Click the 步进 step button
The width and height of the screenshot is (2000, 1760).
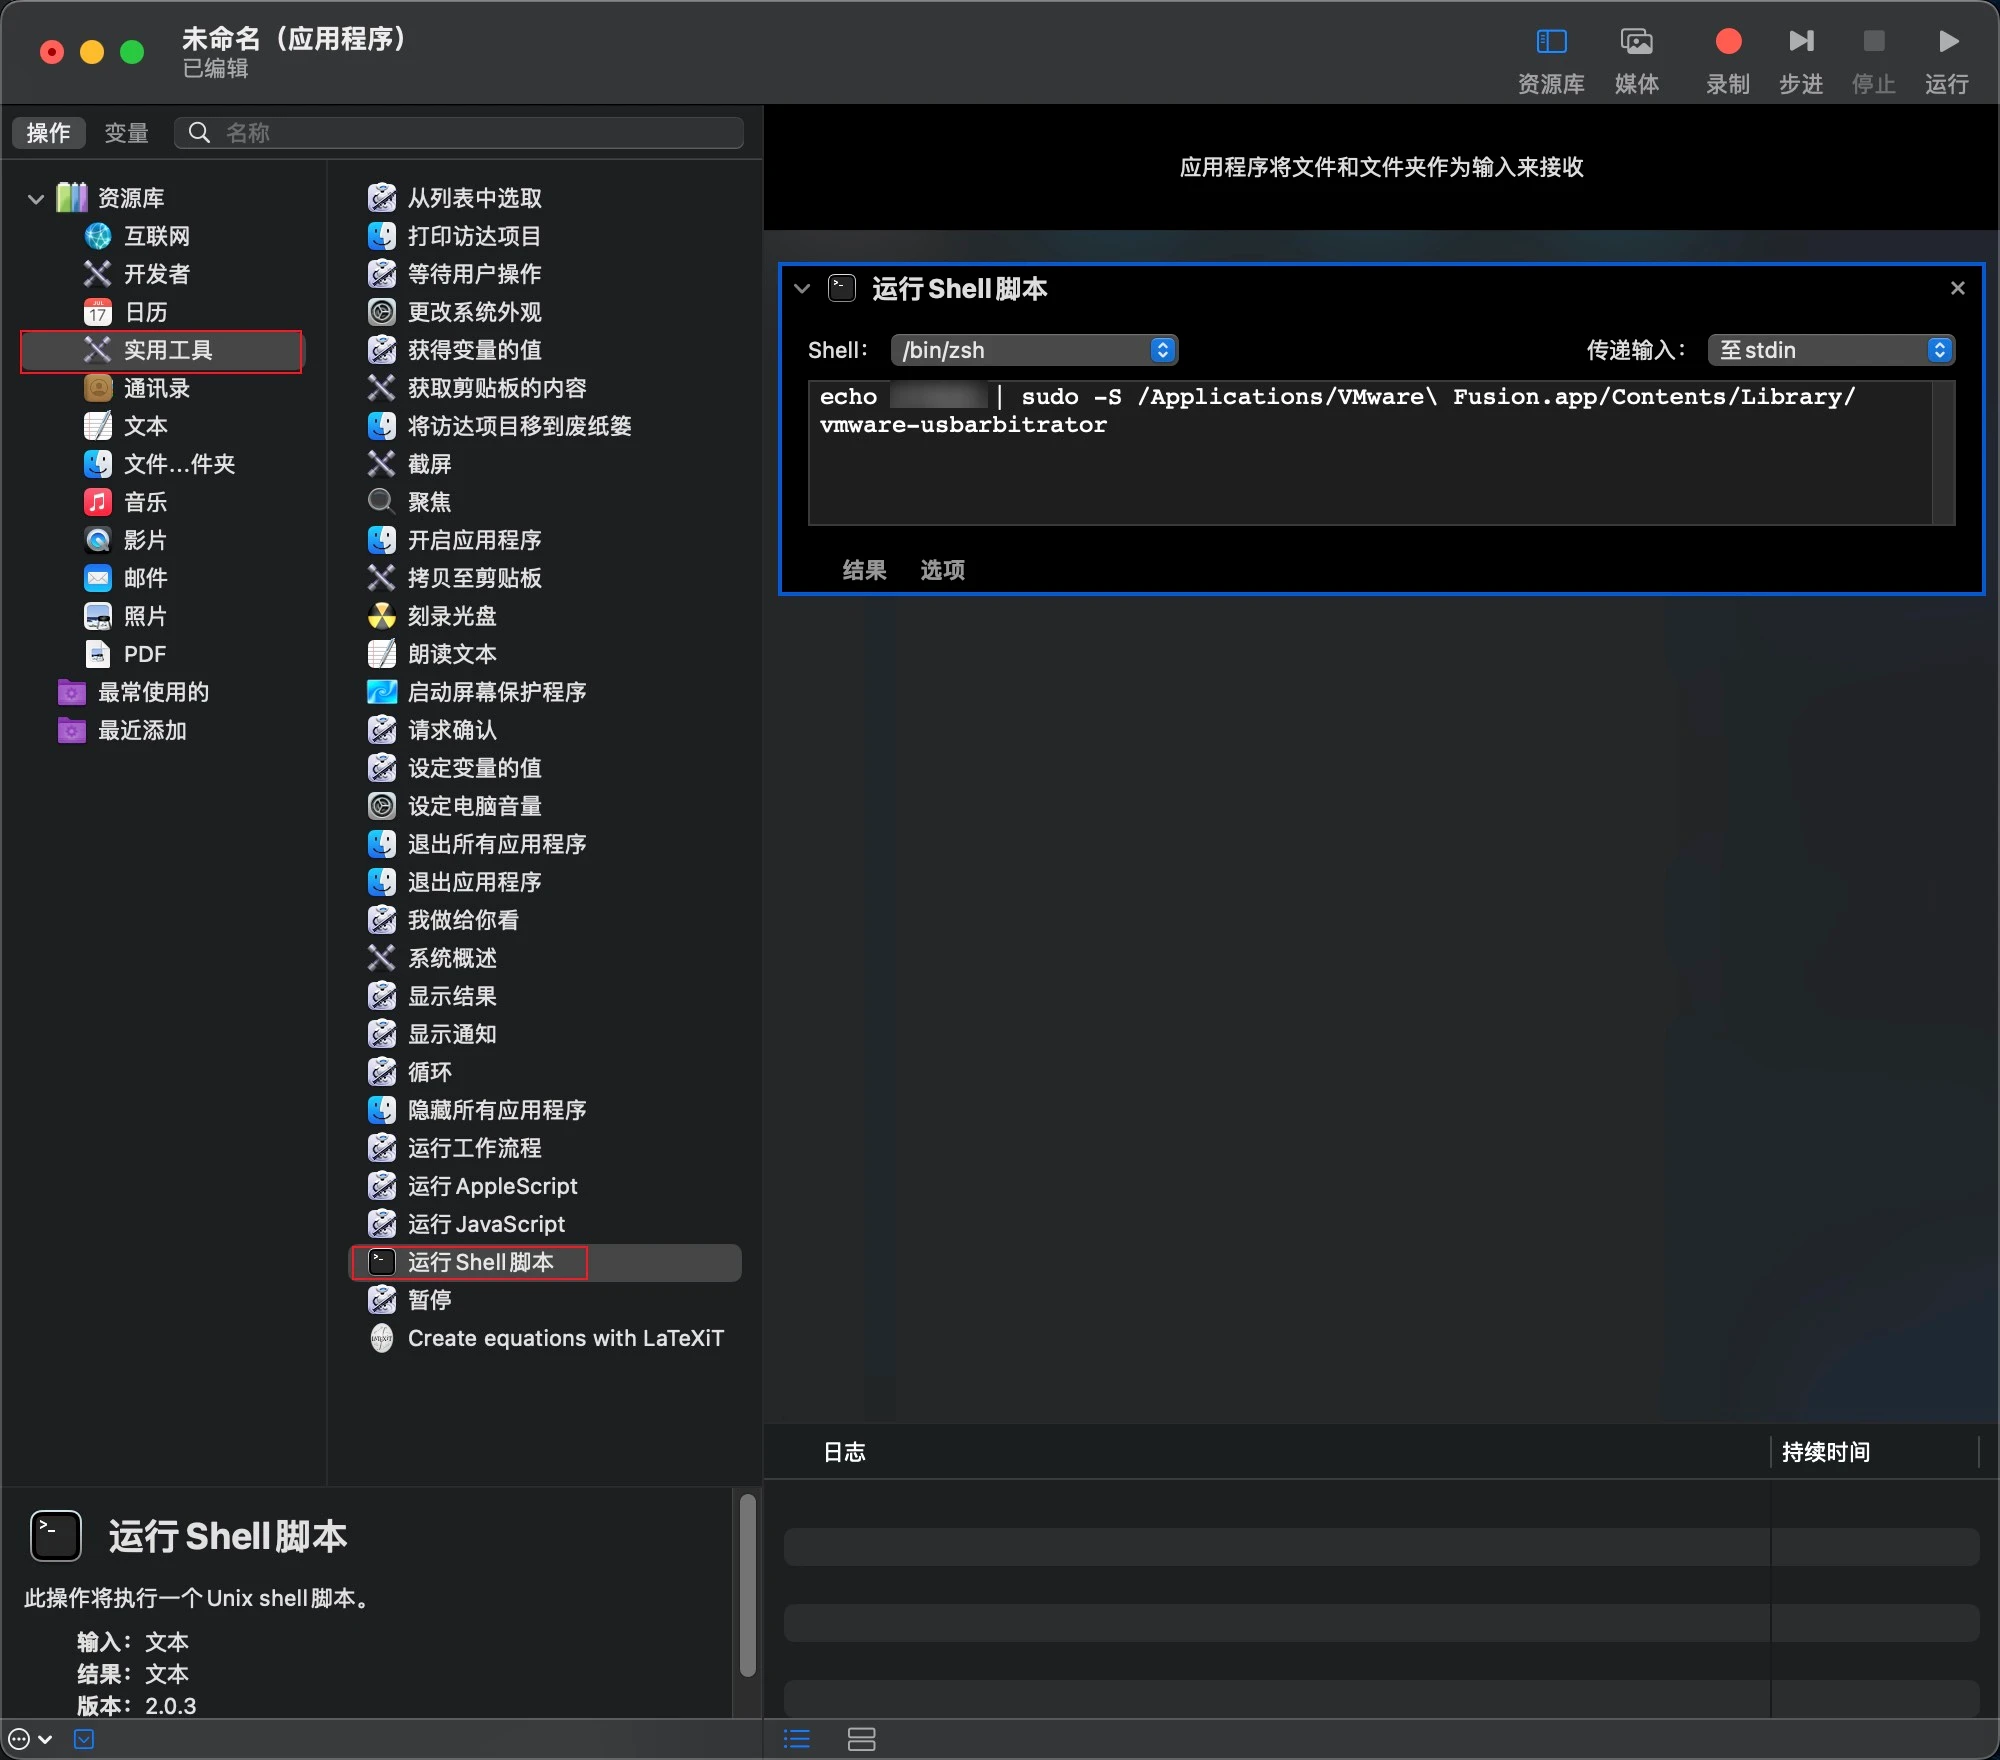[1801, 59]
